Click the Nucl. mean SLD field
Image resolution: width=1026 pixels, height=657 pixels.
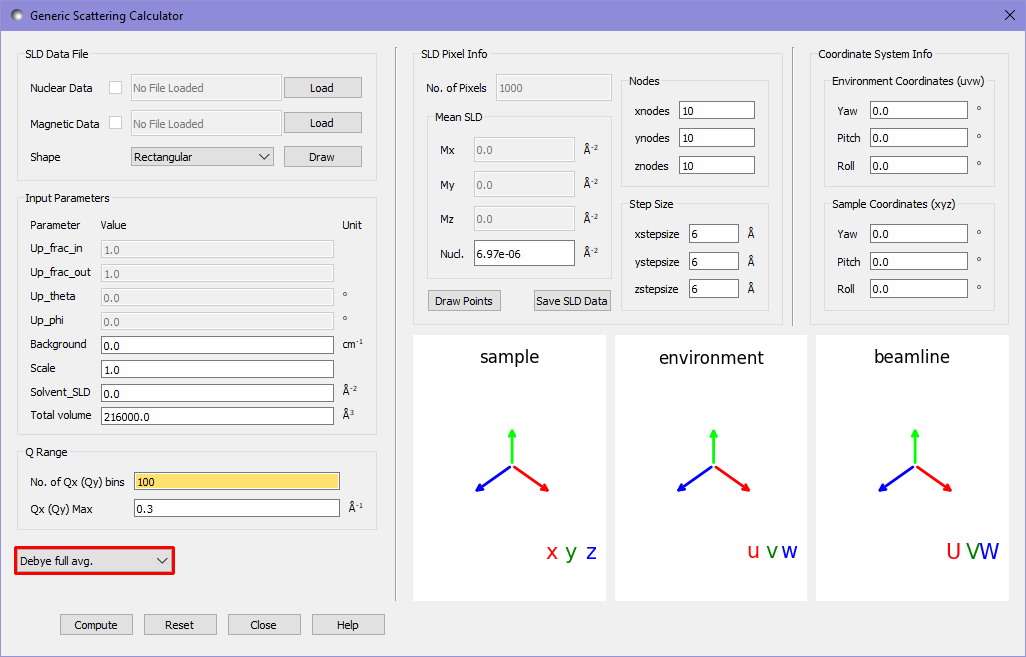coord(524,254)
